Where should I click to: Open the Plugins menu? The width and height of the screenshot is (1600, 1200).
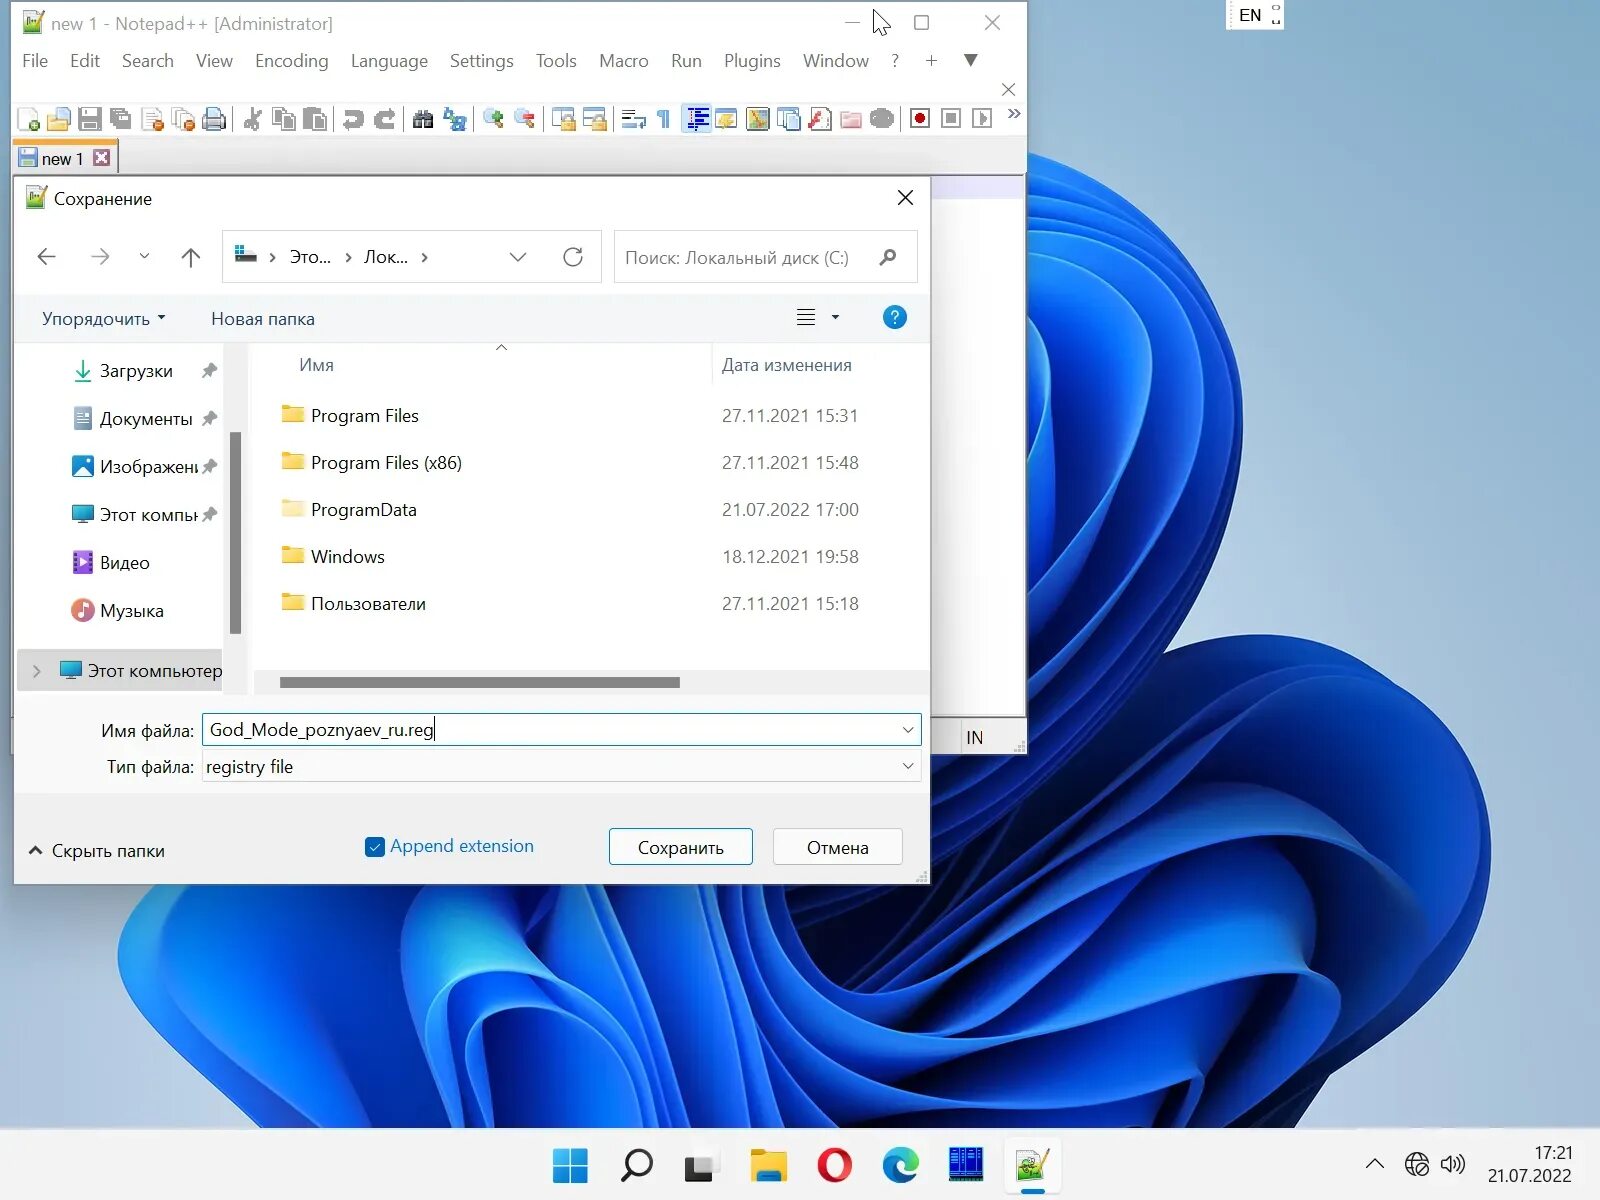click(752, 61)
